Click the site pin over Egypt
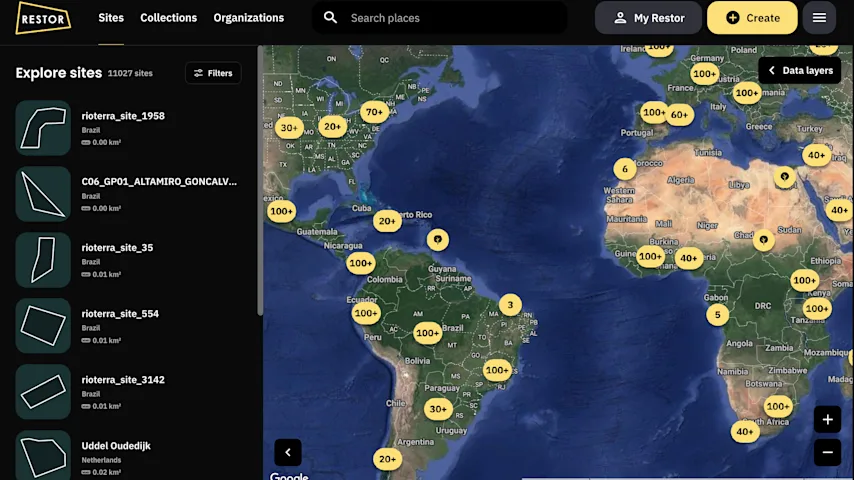Screen dimensions: 854x480 tap(784, 177)
